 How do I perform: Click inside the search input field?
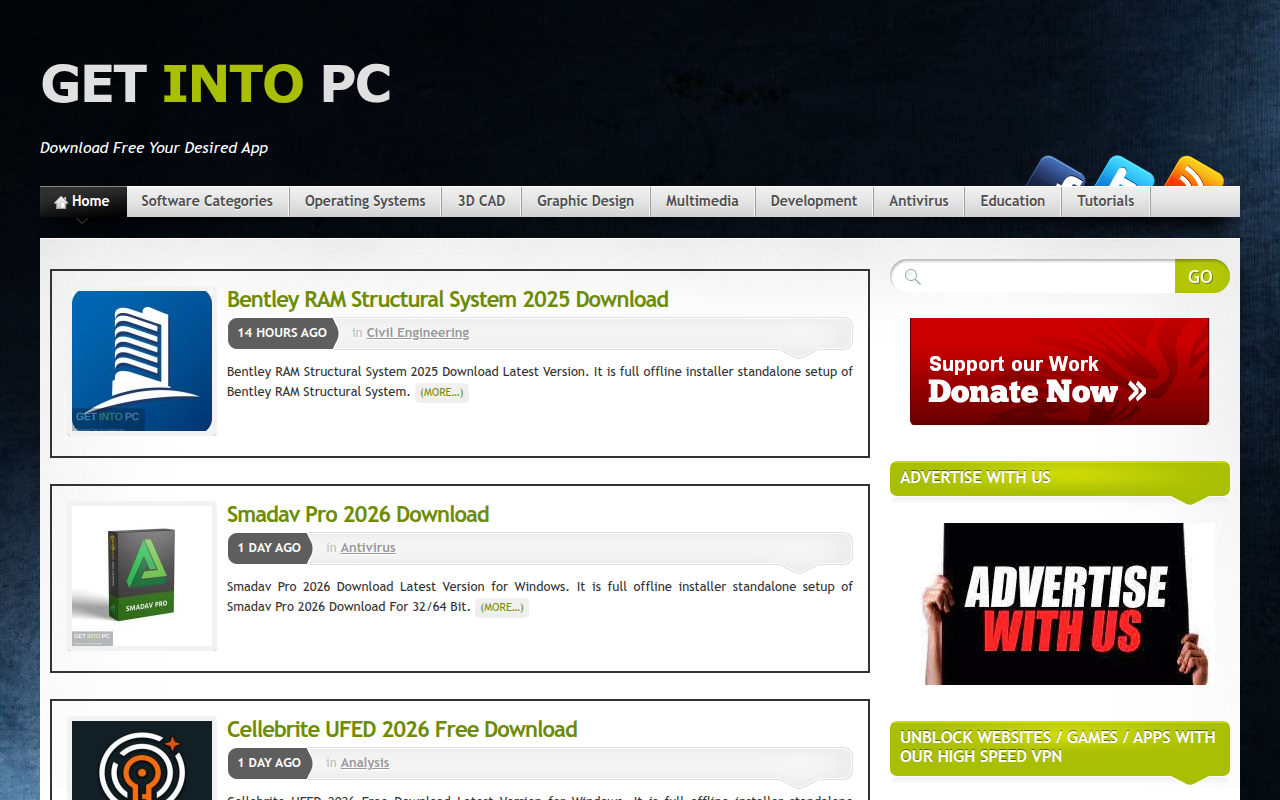1048,277
